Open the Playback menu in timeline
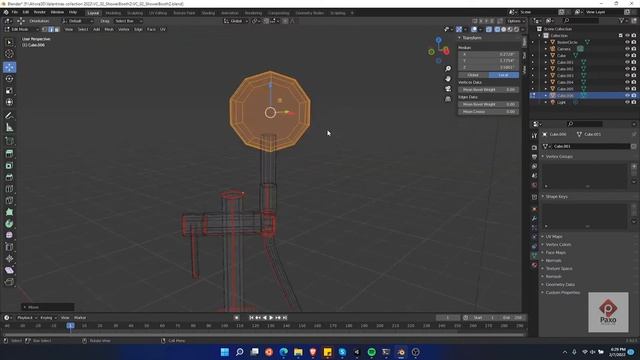Image resolution: width=640 pixels, height=360 pixels. [x=27, y=318]
